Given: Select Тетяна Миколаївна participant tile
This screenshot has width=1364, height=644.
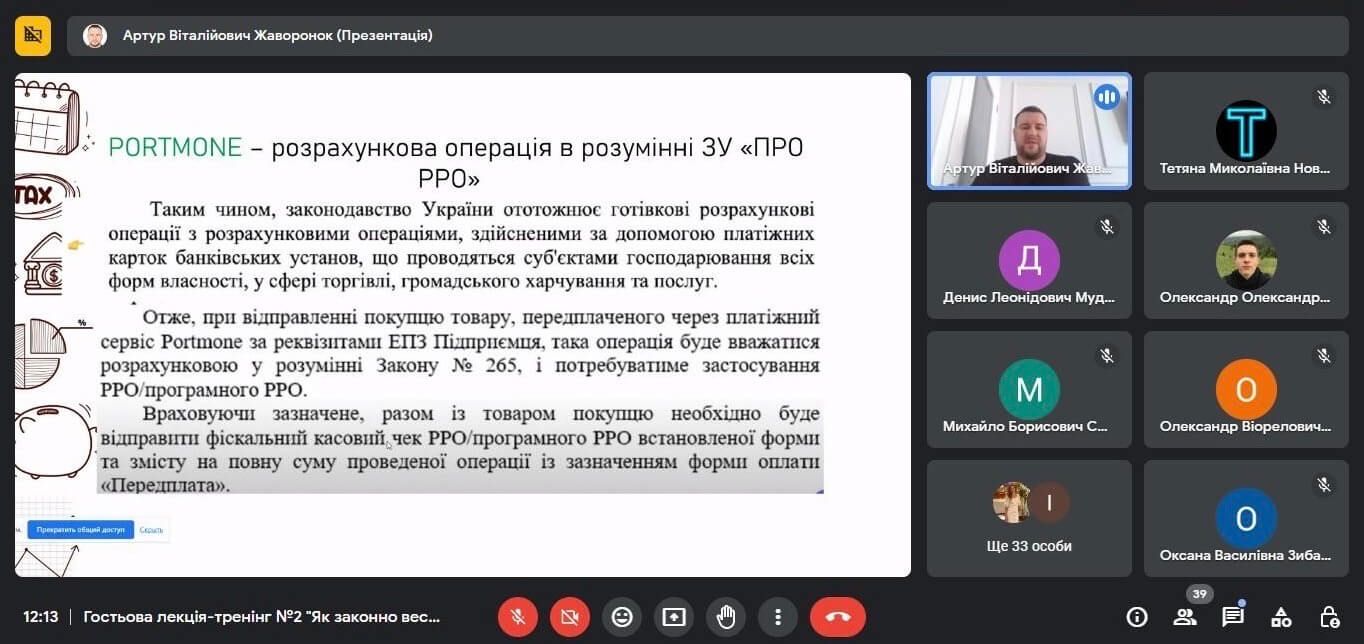Looking at the screenshot, I should (1246, 131).
